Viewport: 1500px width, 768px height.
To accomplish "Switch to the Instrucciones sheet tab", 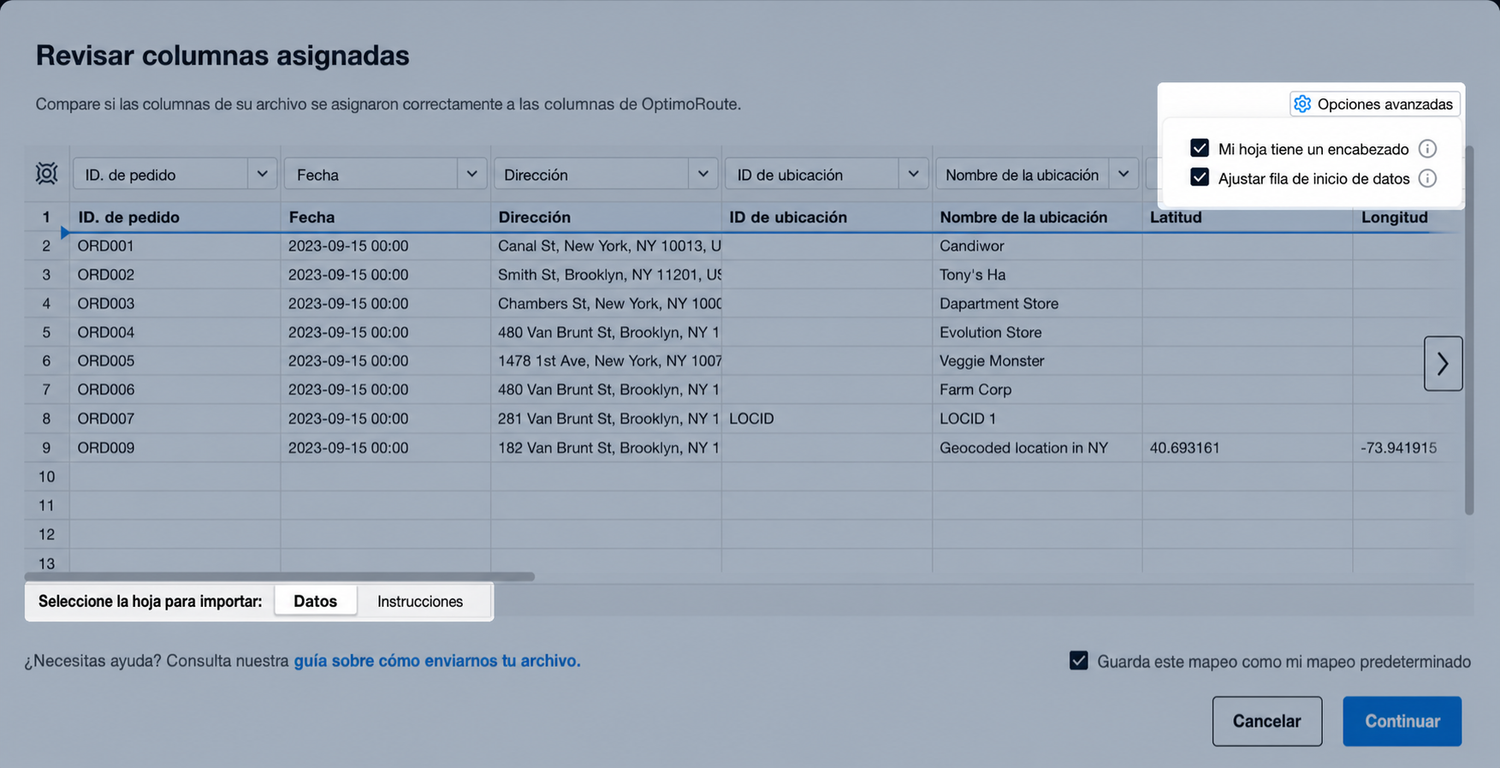I will click(420, 601).
